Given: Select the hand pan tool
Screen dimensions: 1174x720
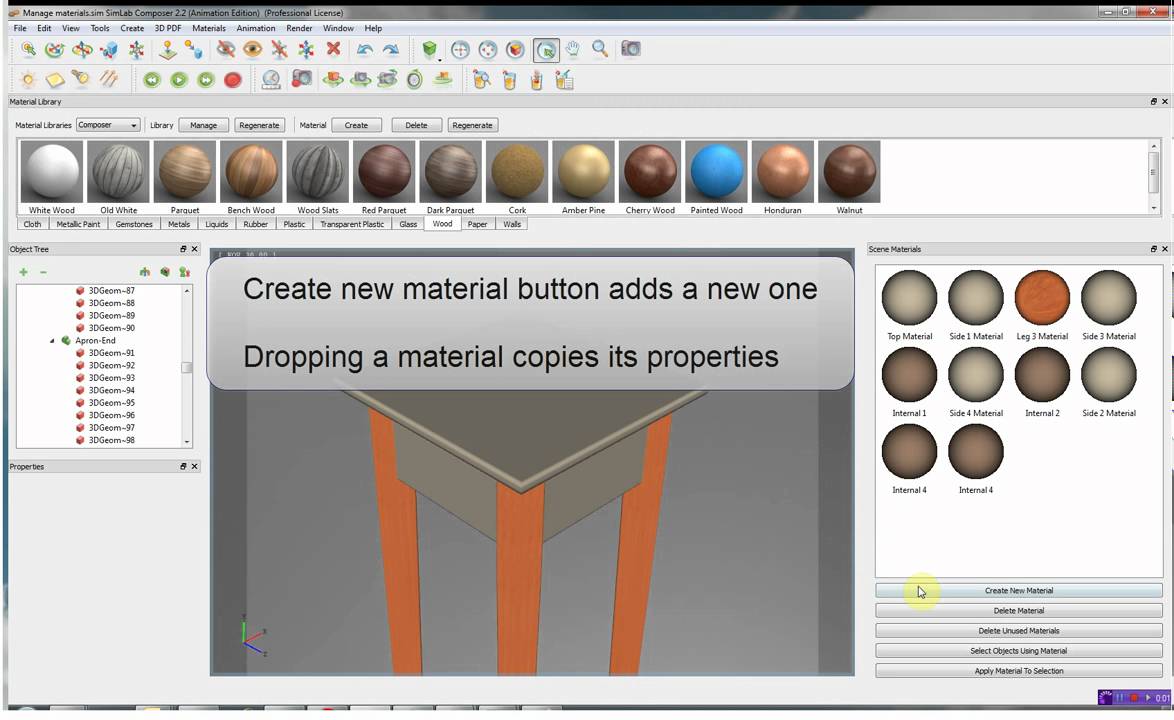Looking at the screenshot, I should click(x=573, y=49).
